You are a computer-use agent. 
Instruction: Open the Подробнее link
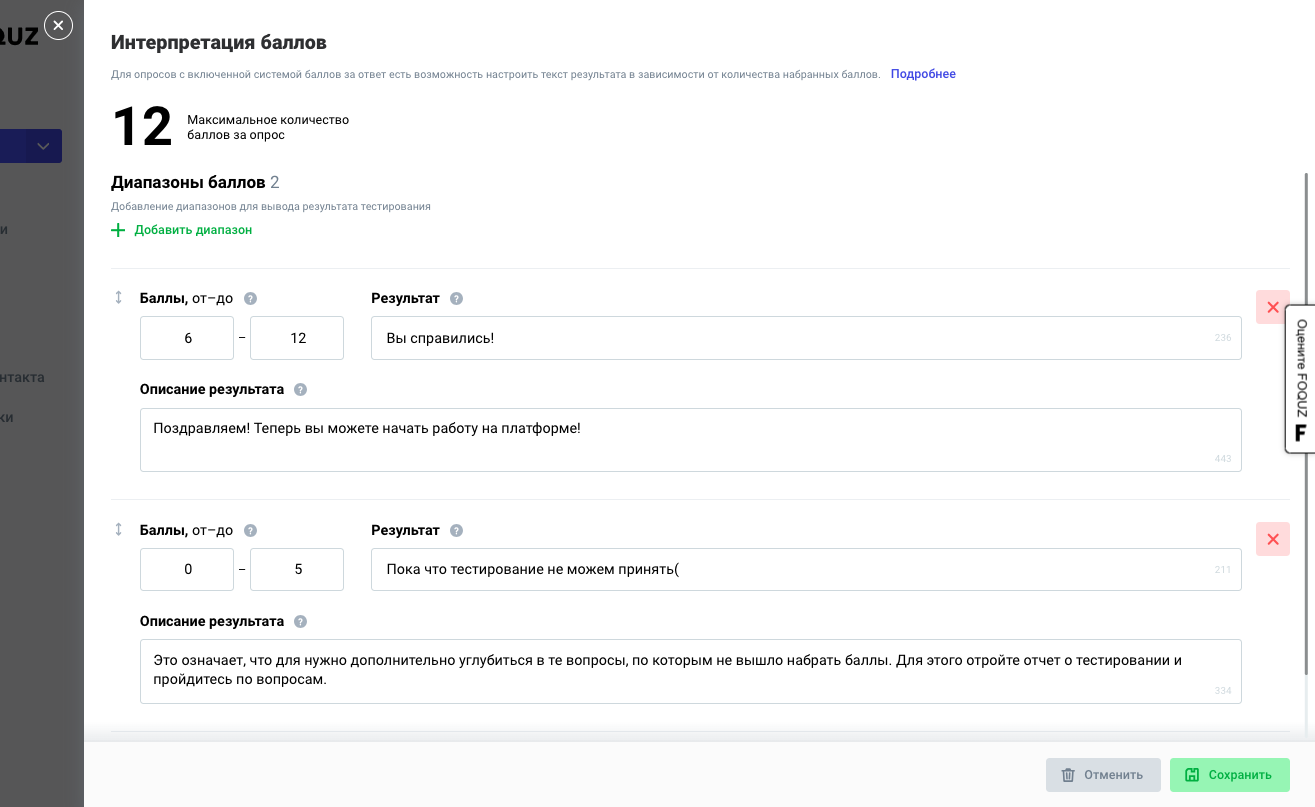pos(923,74)
